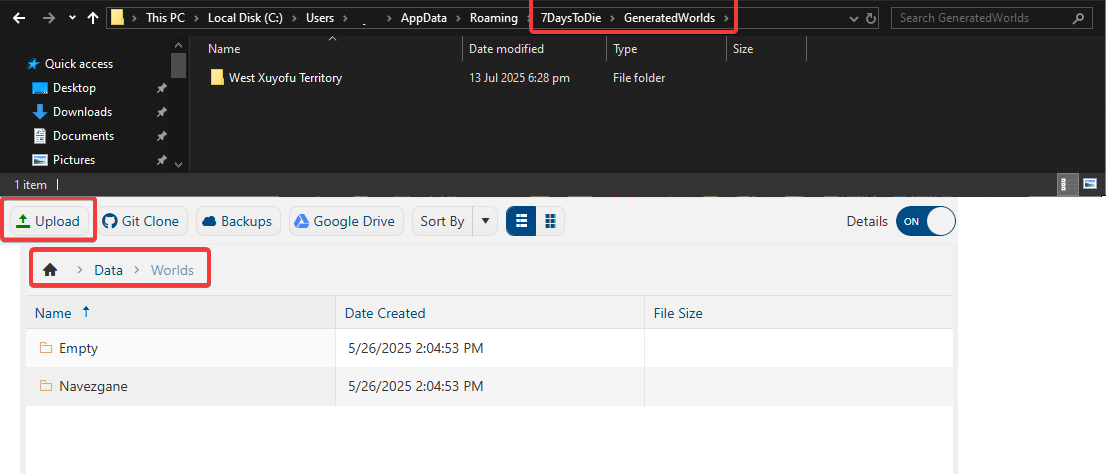Open Quick access in the navigation pane
This screenshot has width=1106, height=474.
[x=78, y=63]
